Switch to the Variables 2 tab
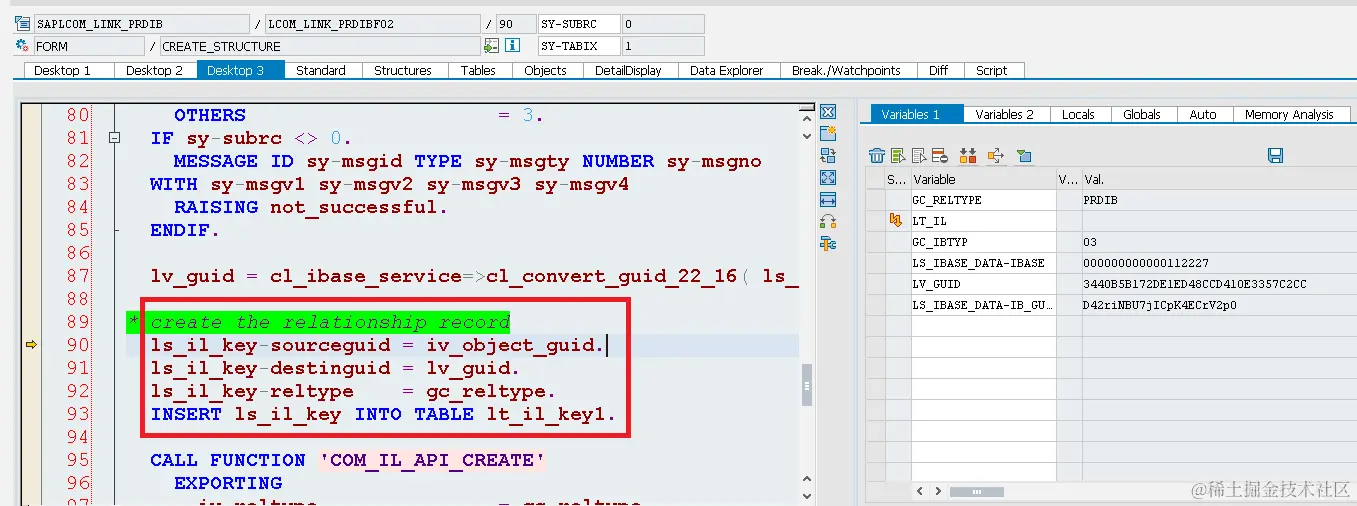Image resolution: width=1357 pixels, height=506 pixels. (x=1005, y=114)
